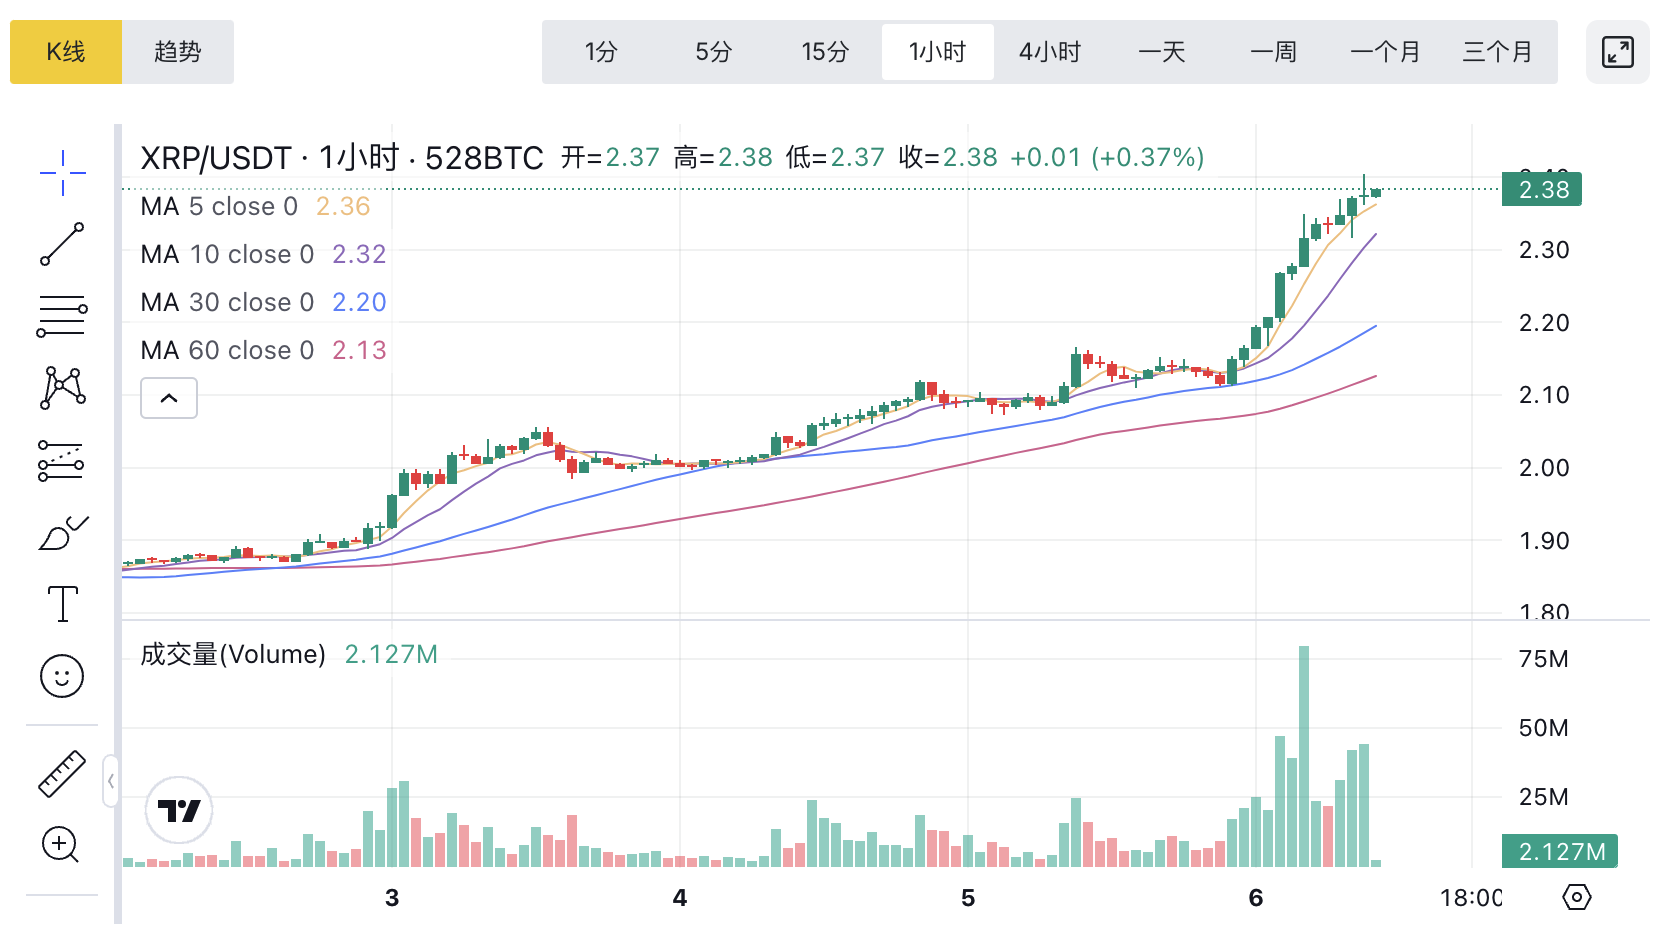This screenshot has height=932, width=1654.
Task: Open the emoji icons picker
Action: point(62,676)
